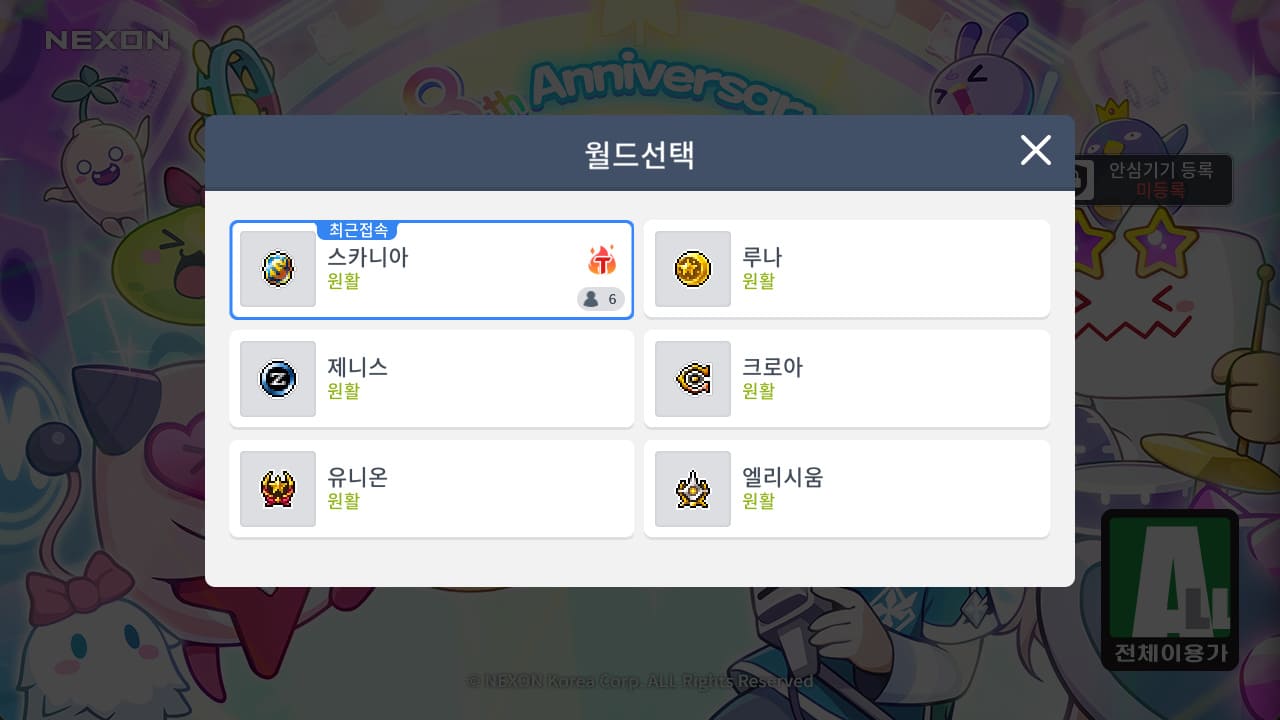
Task: Click the red burning event icon on 스카니아
Action: pyautogui.click(x=602, y=260)
